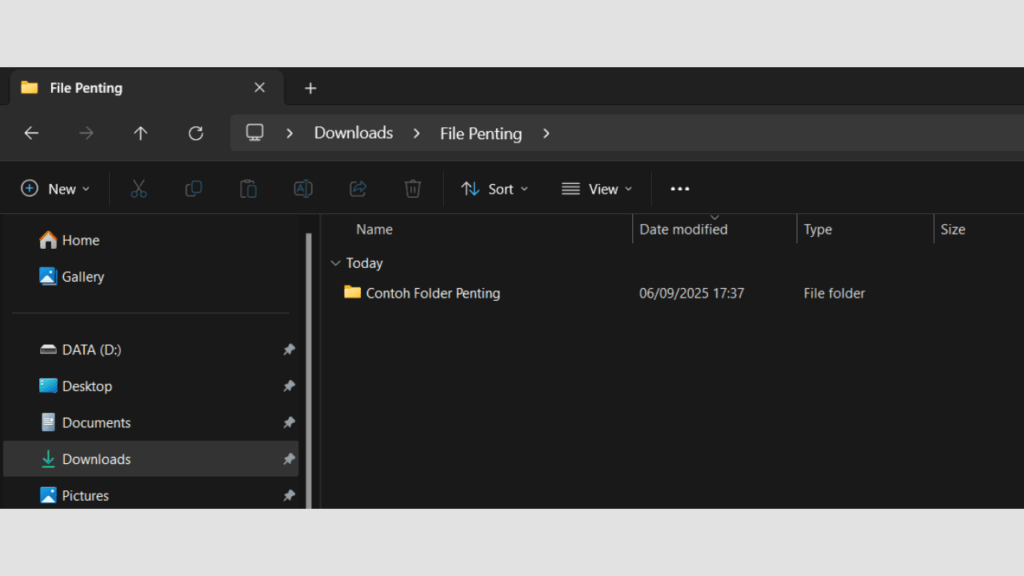Click the Refresh icon

coord(196,133)
